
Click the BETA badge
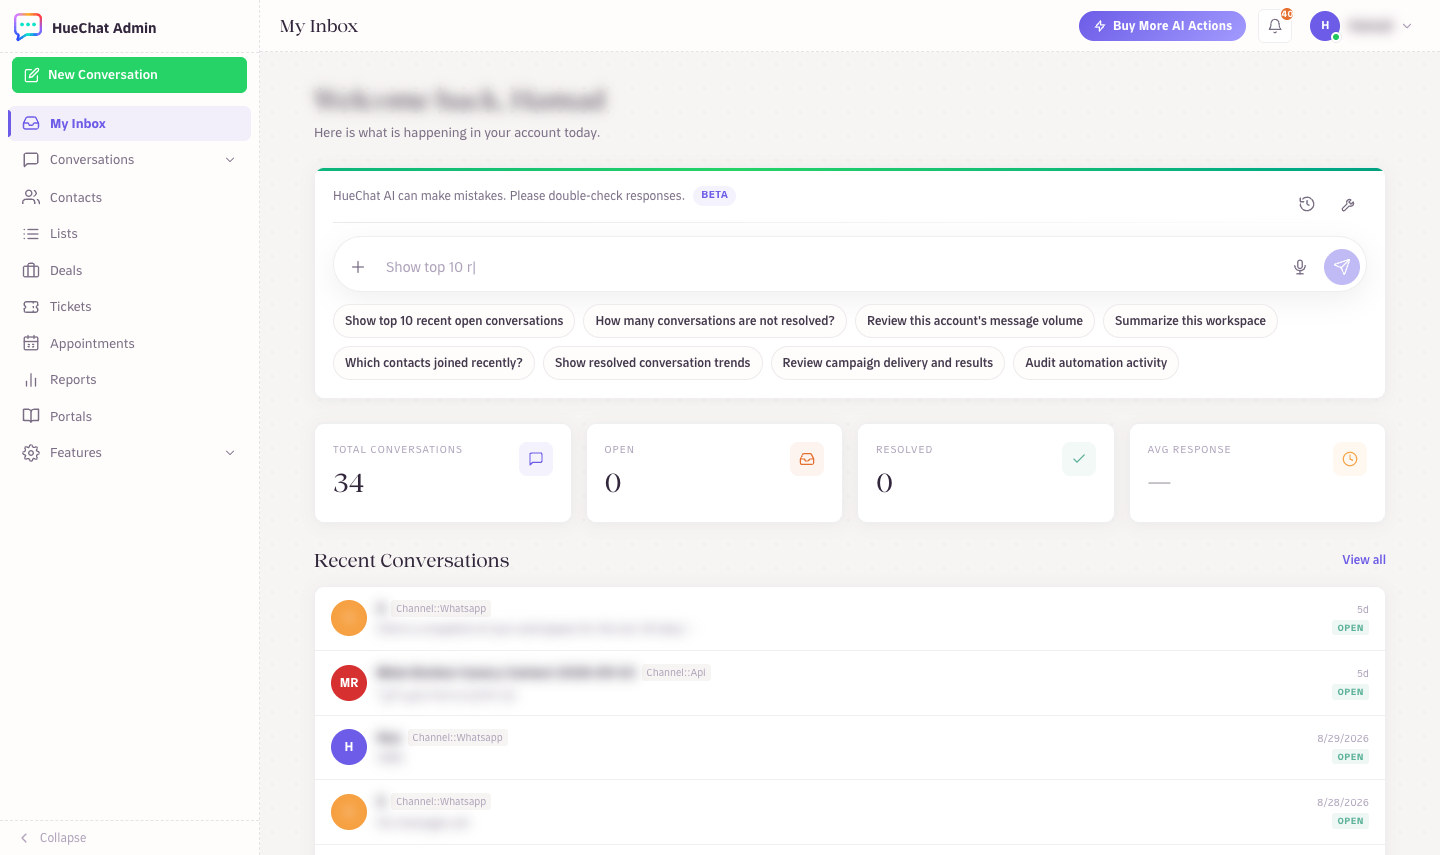(x=715, y=195)
